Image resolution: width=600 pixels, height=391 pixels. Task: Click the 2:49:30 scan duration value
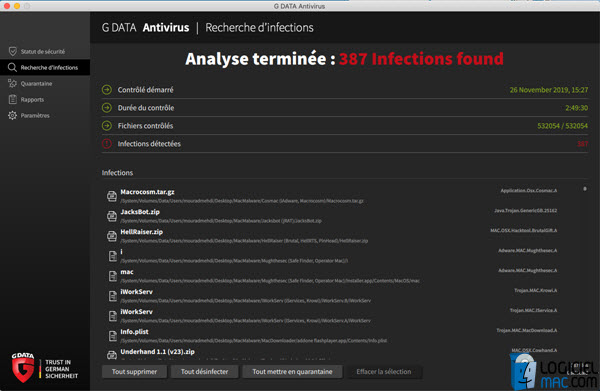(576, 108)
